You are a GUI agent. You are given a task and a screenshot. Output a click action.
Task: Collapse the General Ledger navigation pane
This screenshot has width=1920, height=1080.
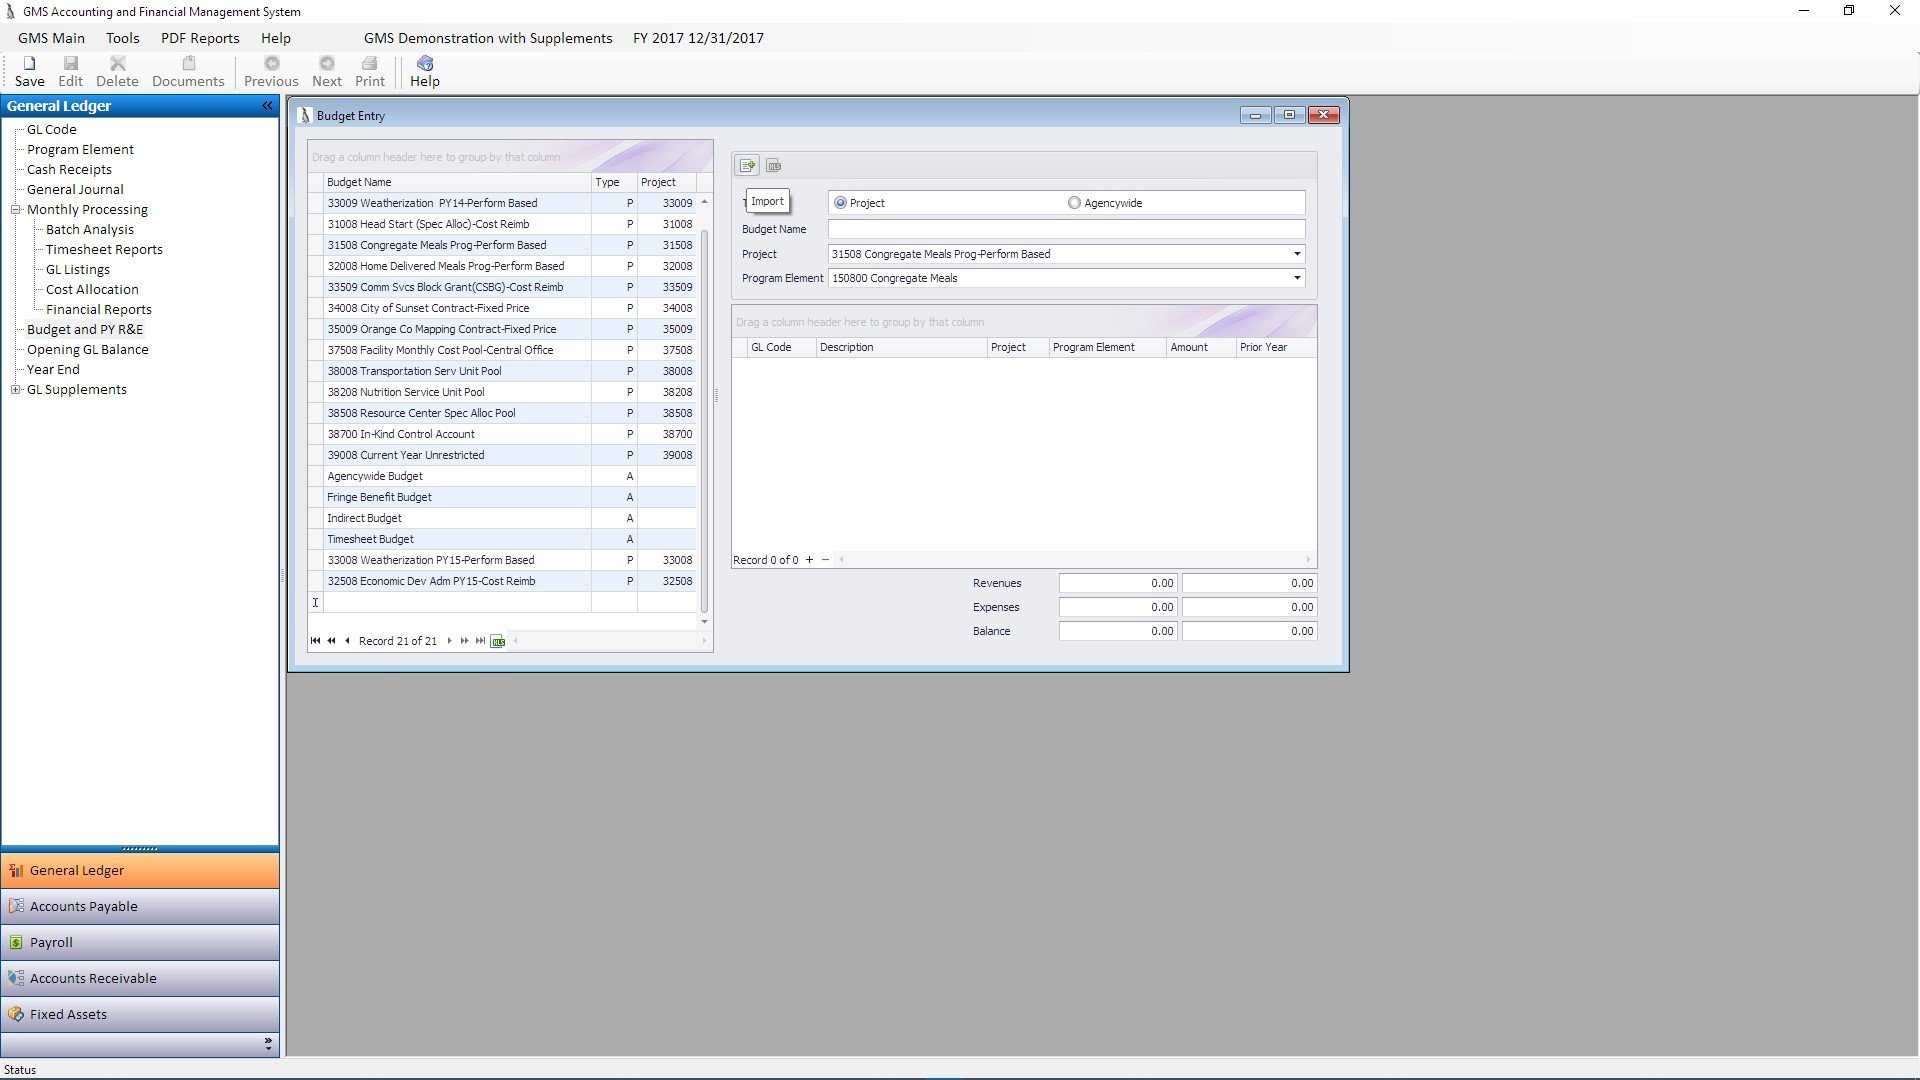pos(267,106)
